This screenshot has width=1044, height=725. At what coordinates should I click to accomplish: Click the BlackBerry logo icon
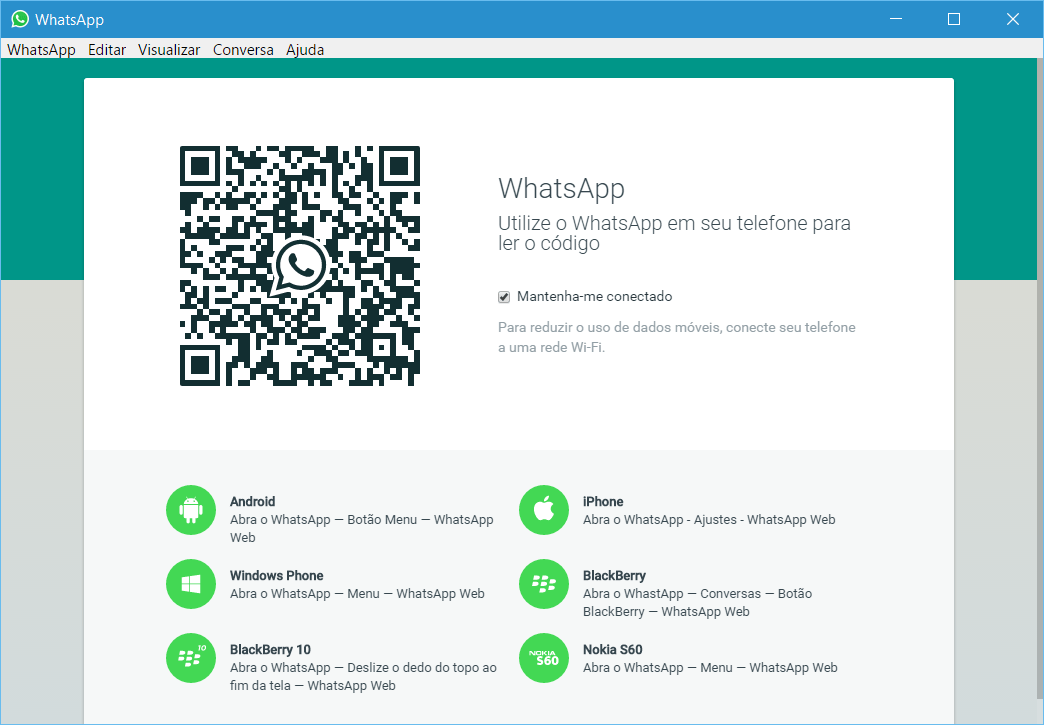(544, 584)
